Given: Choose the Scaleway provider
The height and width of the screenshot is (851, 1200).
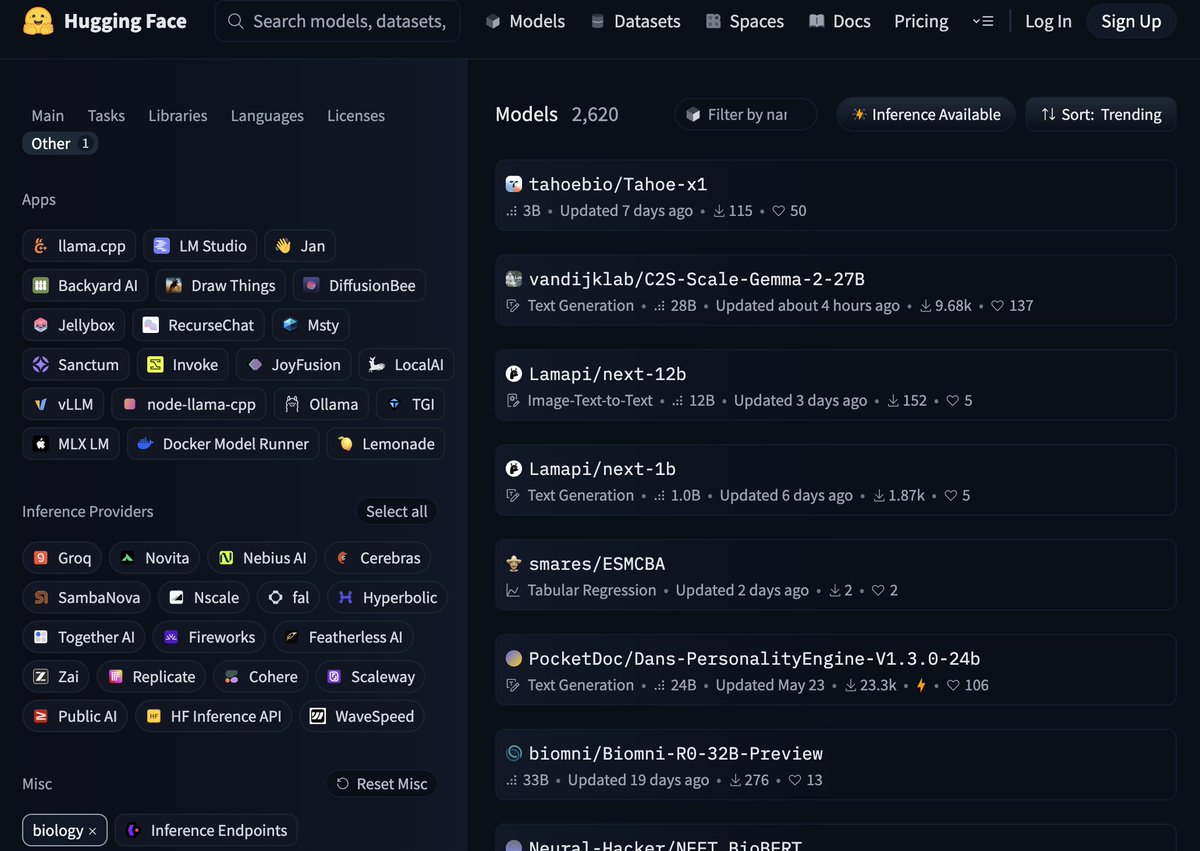Looking at the screenshot, I should (x=370, y=677).
